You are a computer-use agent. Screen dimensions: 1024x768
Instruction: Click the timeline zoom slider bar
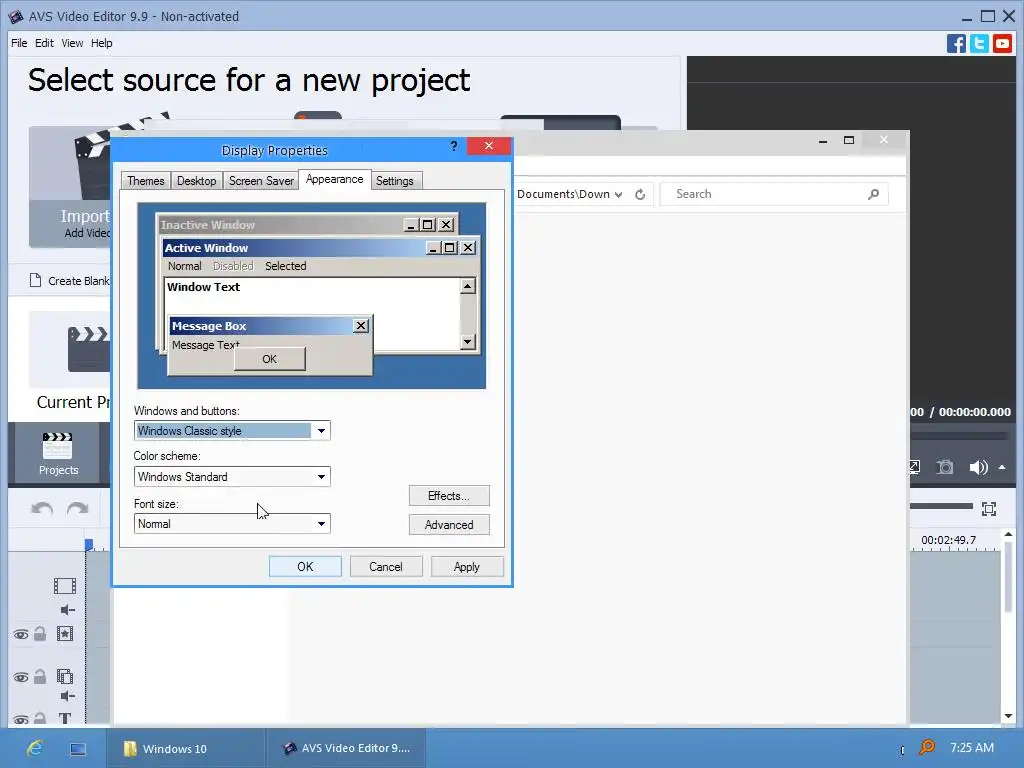[x=941, y=506]
